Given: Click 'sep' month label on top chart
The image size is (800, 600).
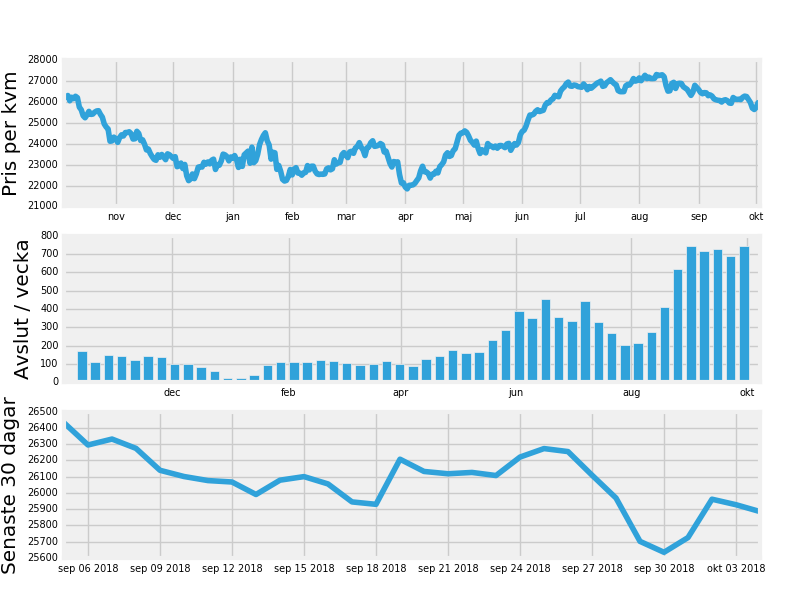Looking at the screenshot, I should pyautogui.click(x=698, y=217).
